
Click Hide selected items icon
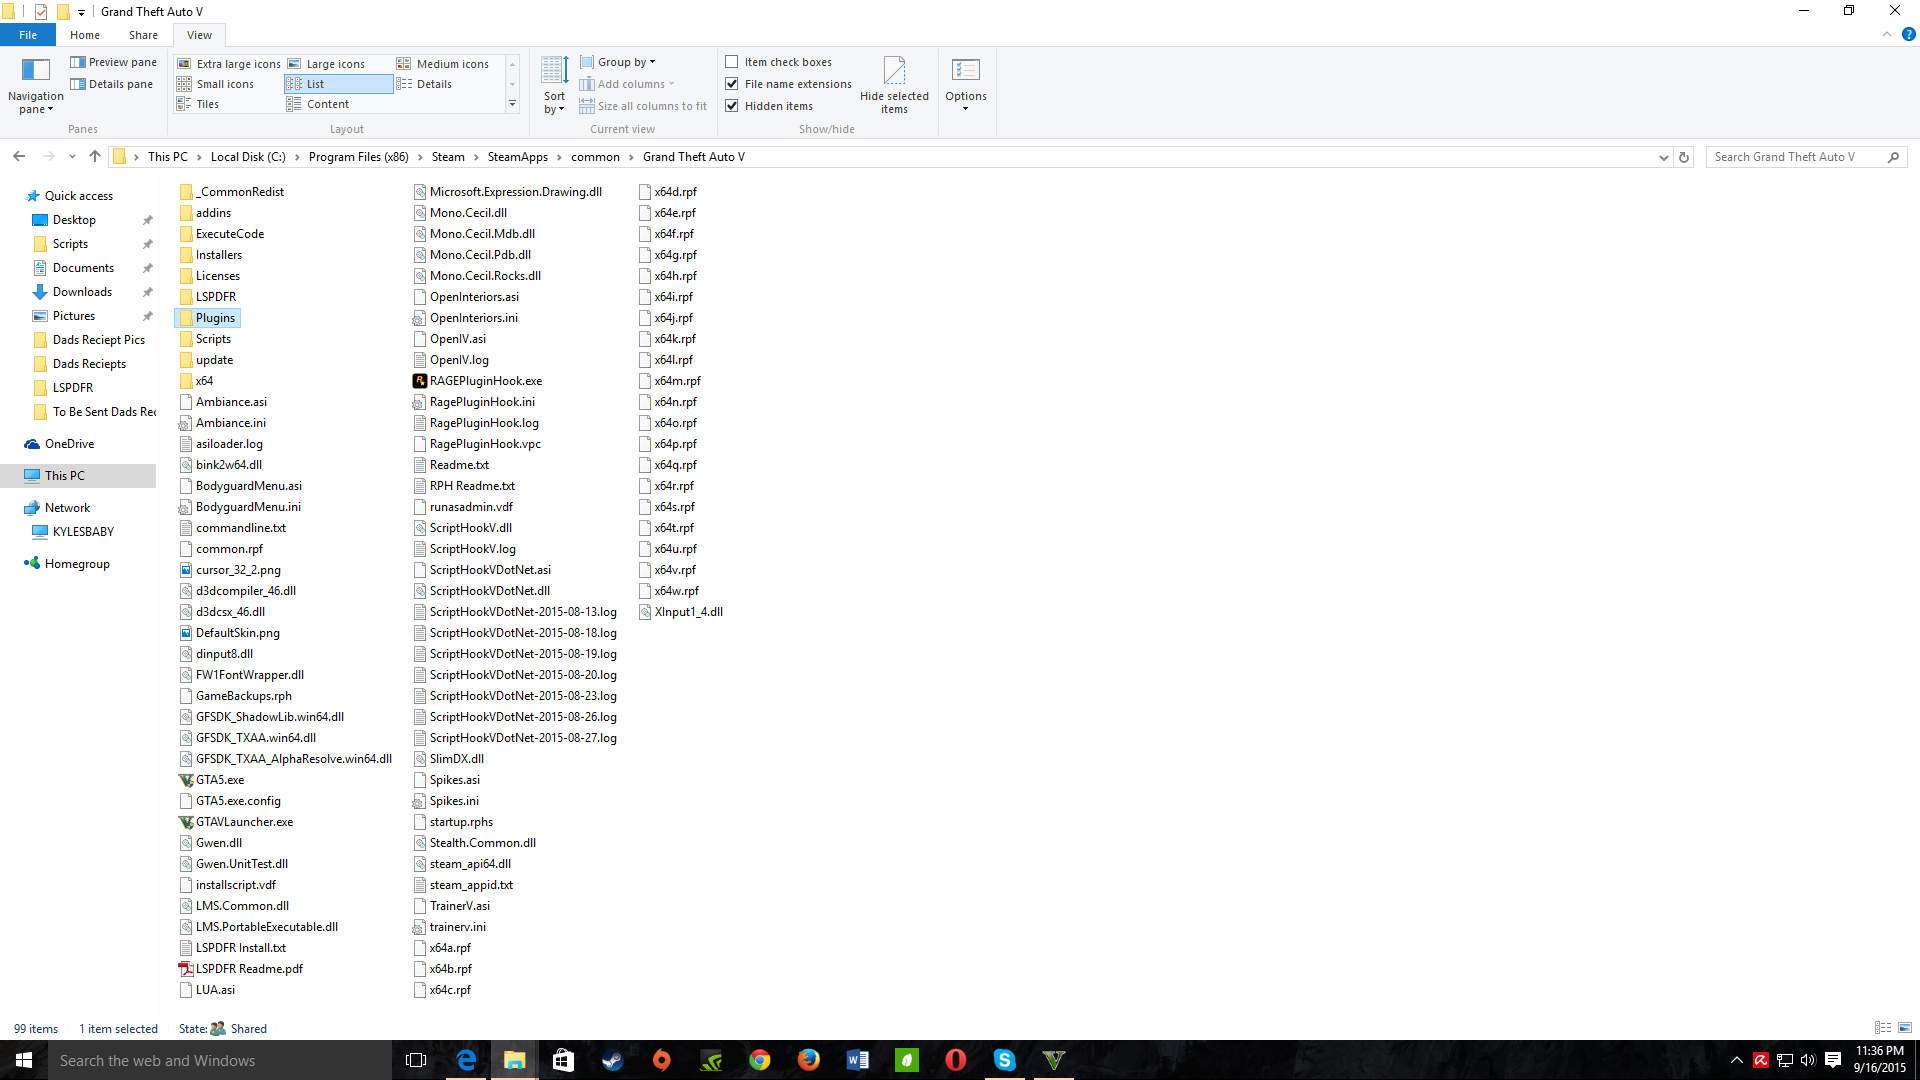tap(894, 71)
